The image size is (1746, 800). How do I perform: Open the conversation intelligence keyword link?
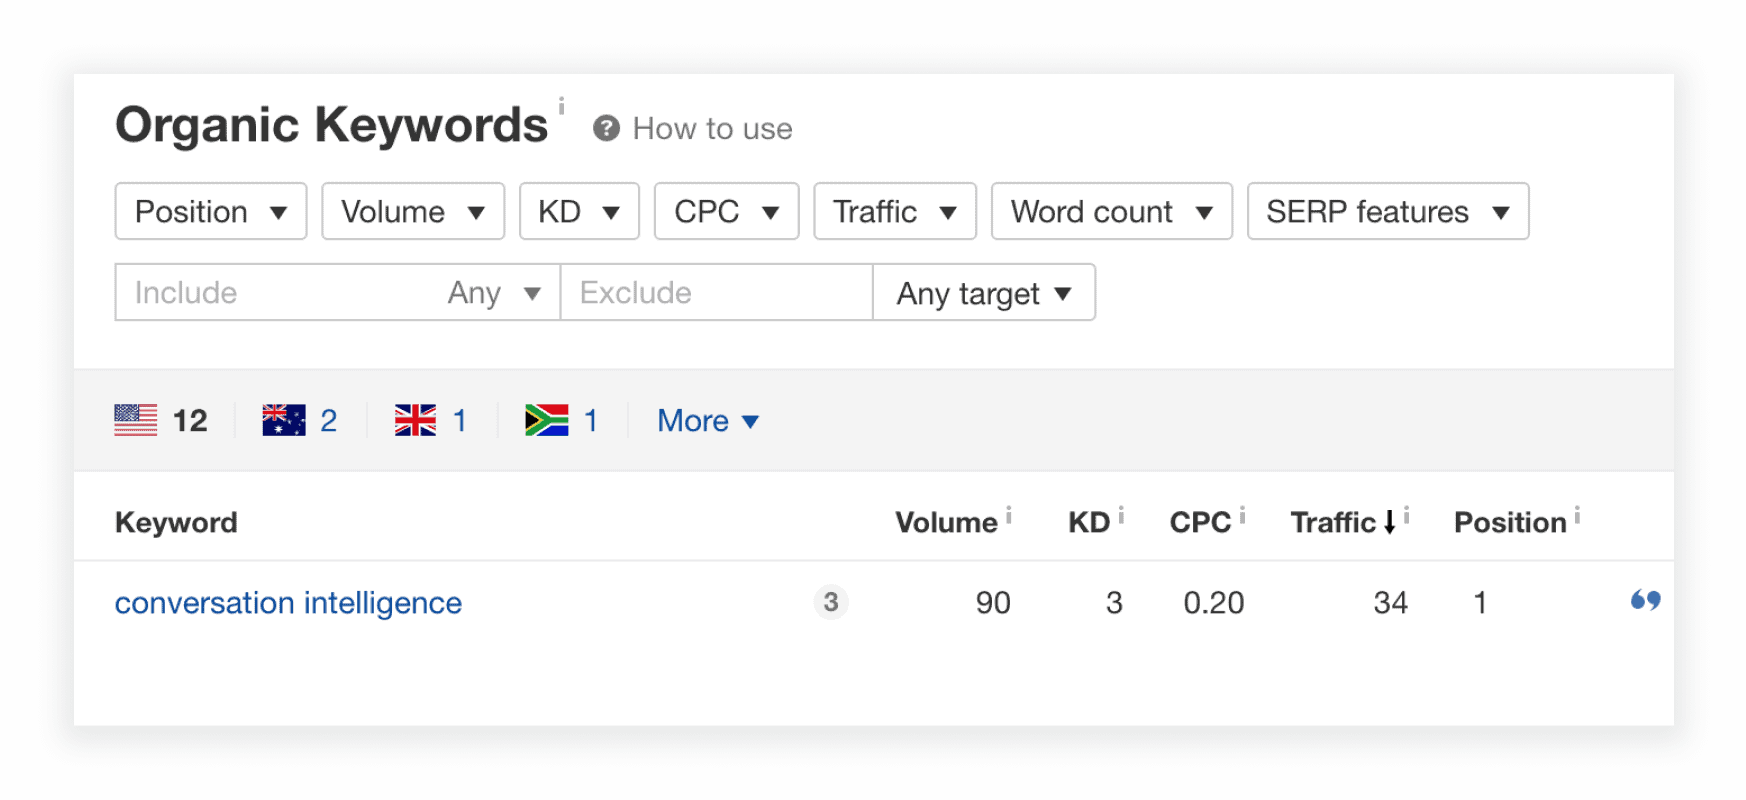pyautogui.click(x=288, y=603)
